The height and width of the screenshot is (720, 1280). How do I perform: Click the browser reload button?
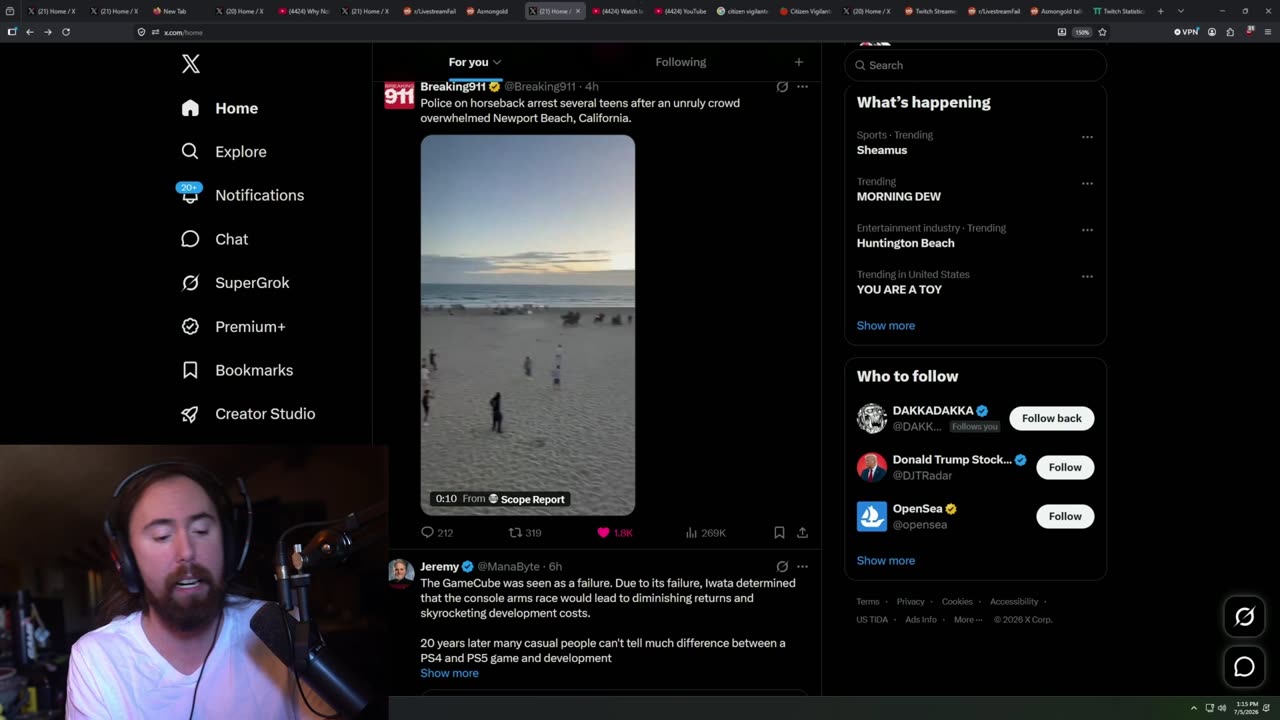coord(66,32)
